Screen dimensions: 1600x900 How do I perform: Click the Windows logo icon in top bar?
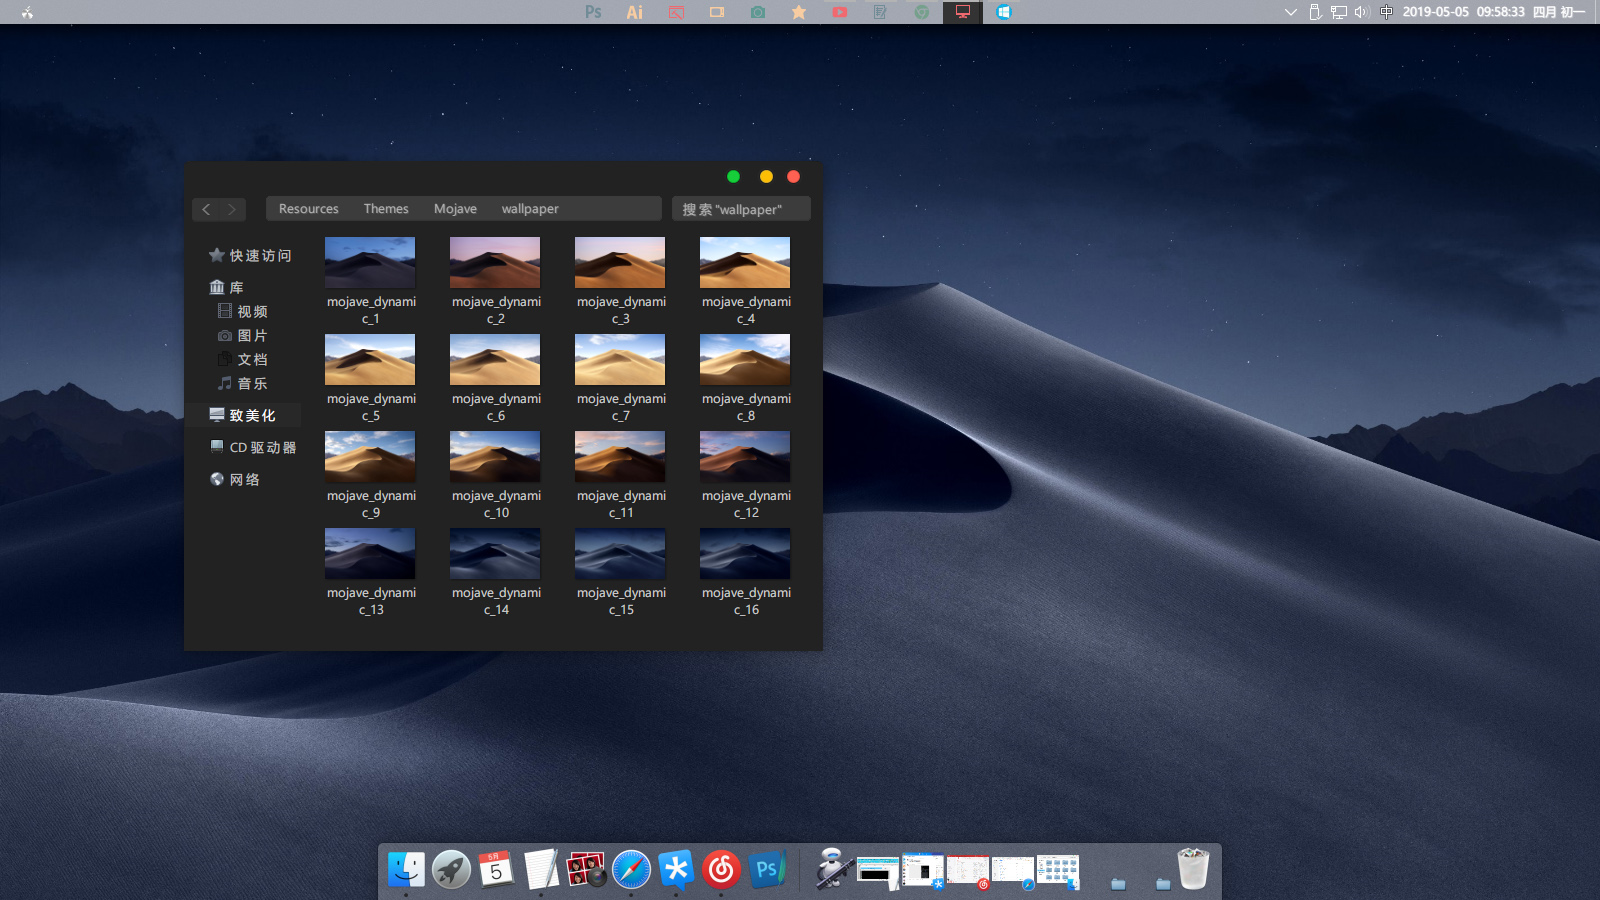coord(1004,12)
